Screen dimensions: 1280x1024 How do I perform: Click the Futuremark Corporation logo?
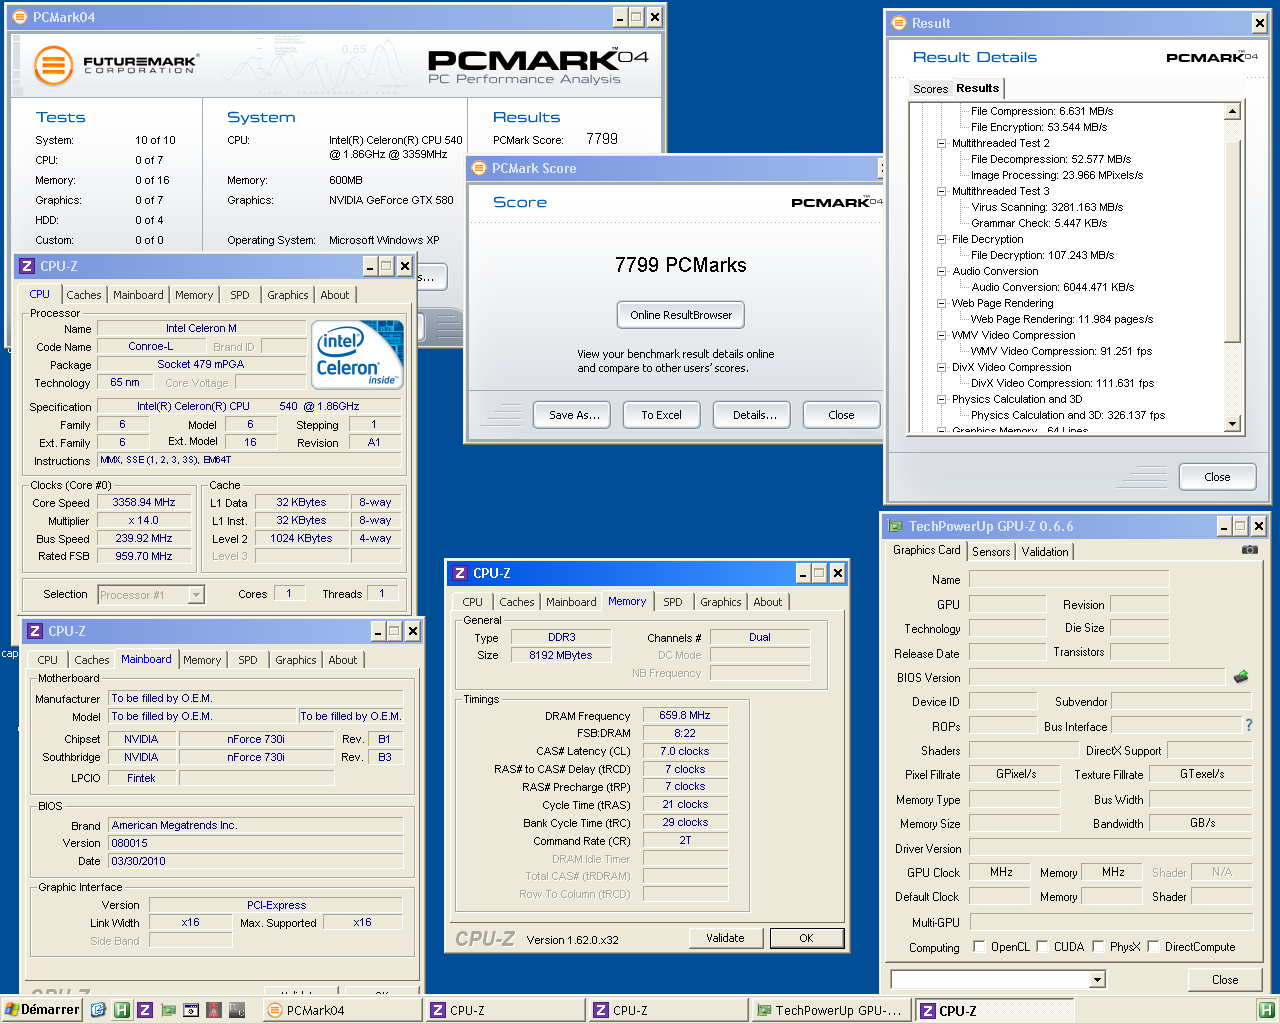116,66
